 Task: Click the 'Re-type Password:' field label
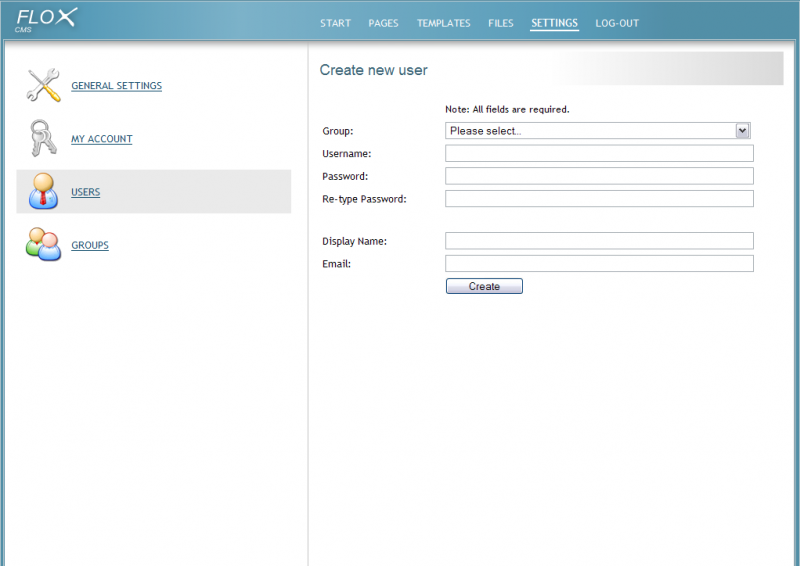click(364, 199)
